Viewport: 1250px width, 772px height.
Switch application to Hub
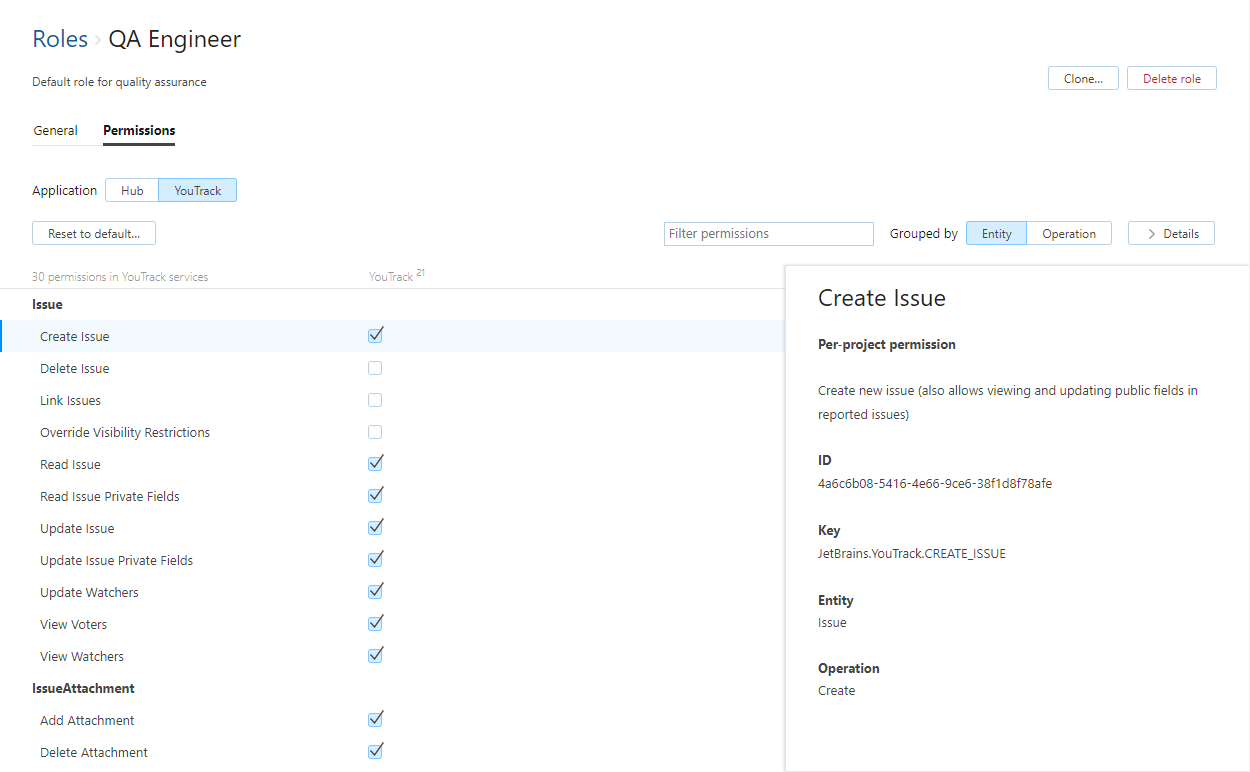pyautogui.click(x=132, y=190)
